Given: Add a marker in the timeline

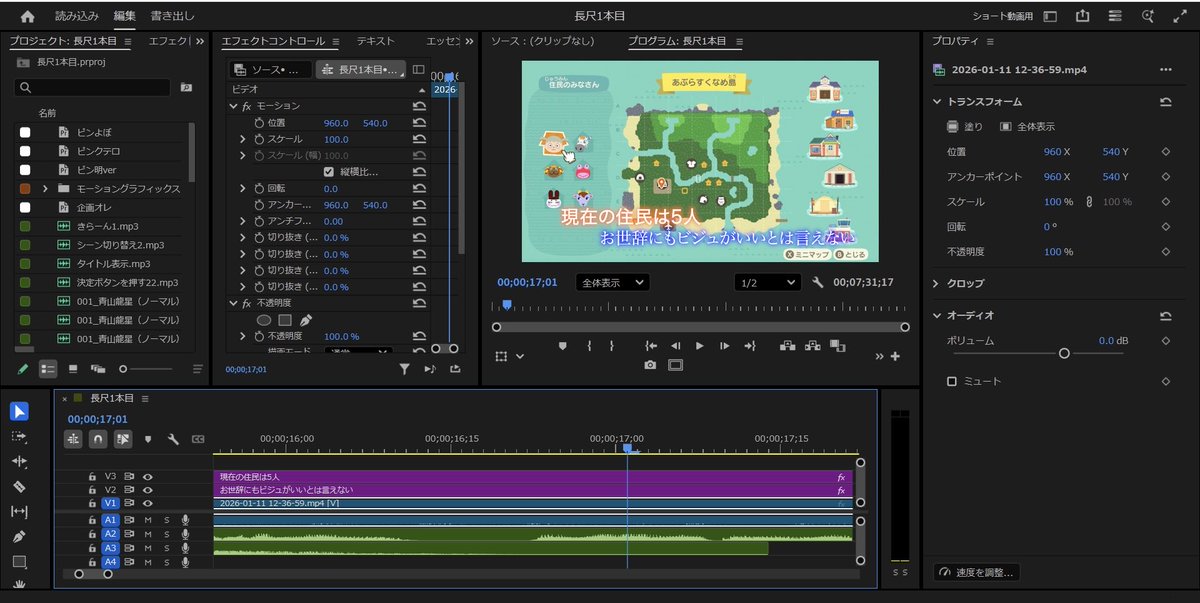Looking at the screenshot, I should pyautogui.click(x=148, y=439).
